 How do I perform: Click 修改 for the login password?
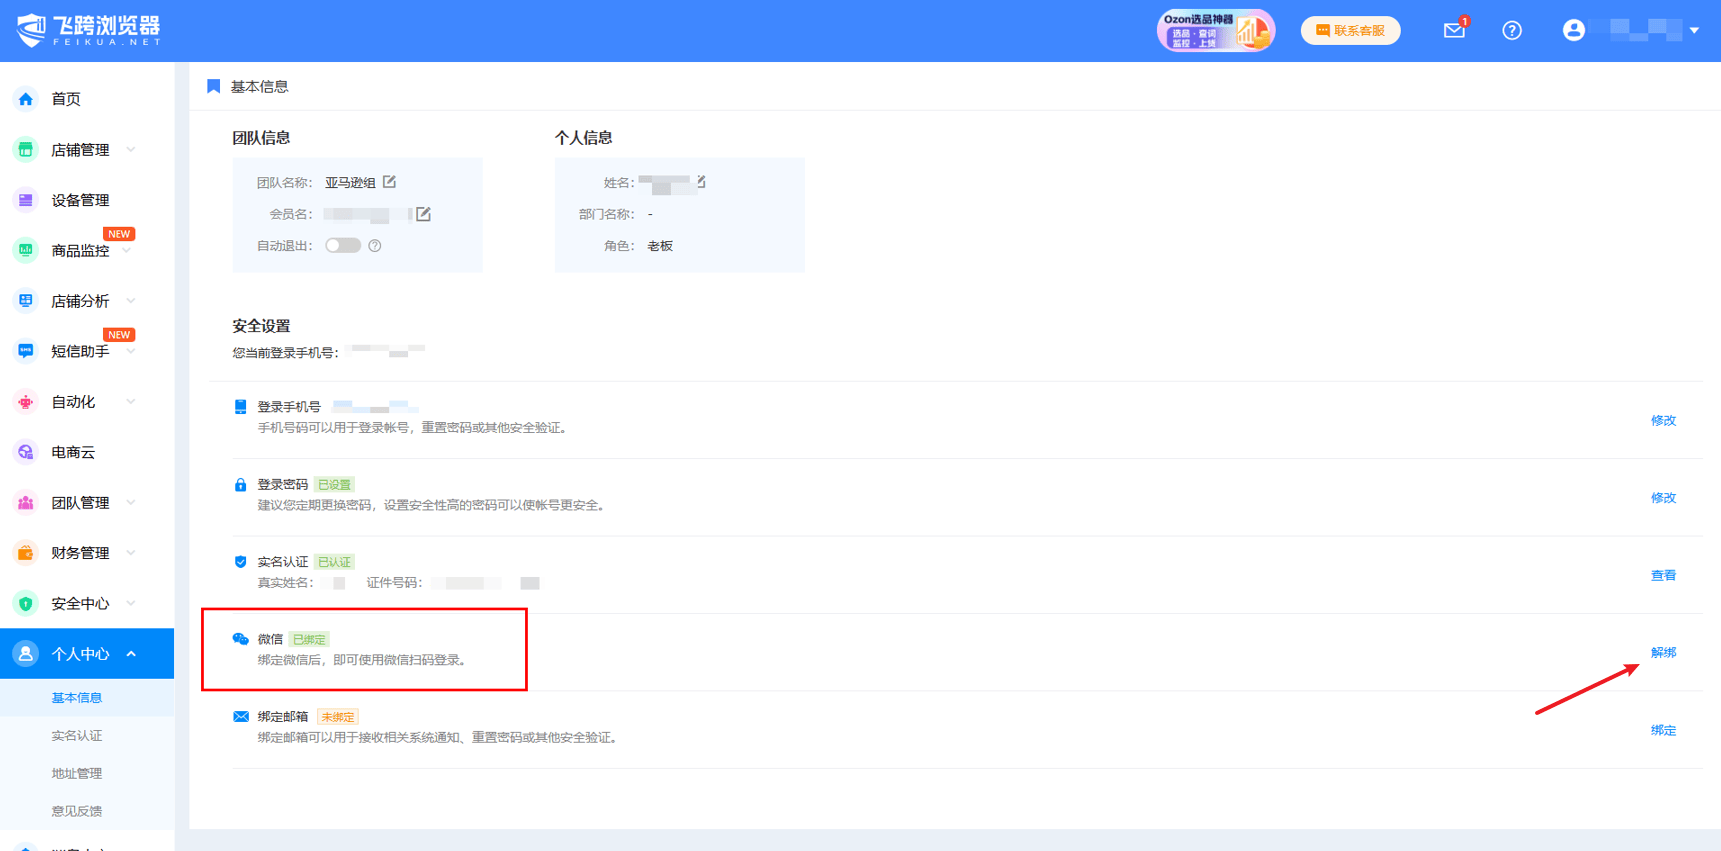click(x=1663, y=498)
